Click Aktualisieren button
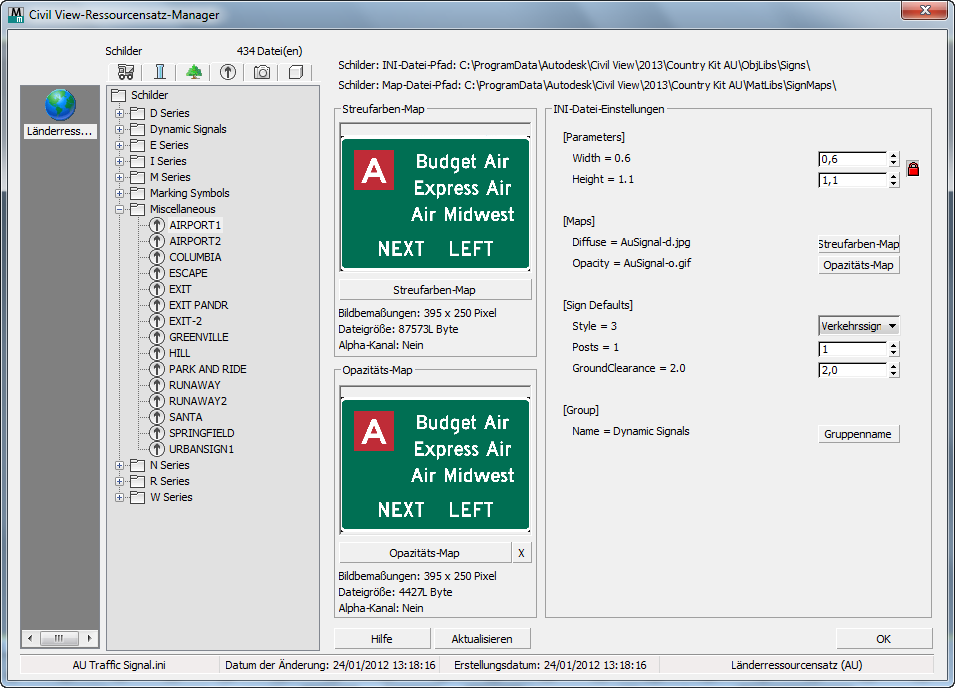This screenshot has width=955, height=688. (482, 639)
